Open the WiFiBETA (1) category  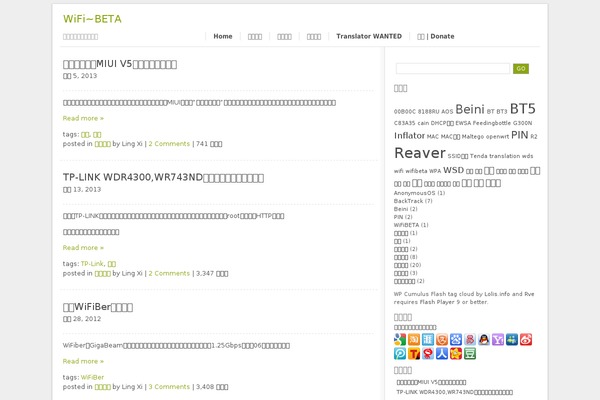[x=411, y=225]
